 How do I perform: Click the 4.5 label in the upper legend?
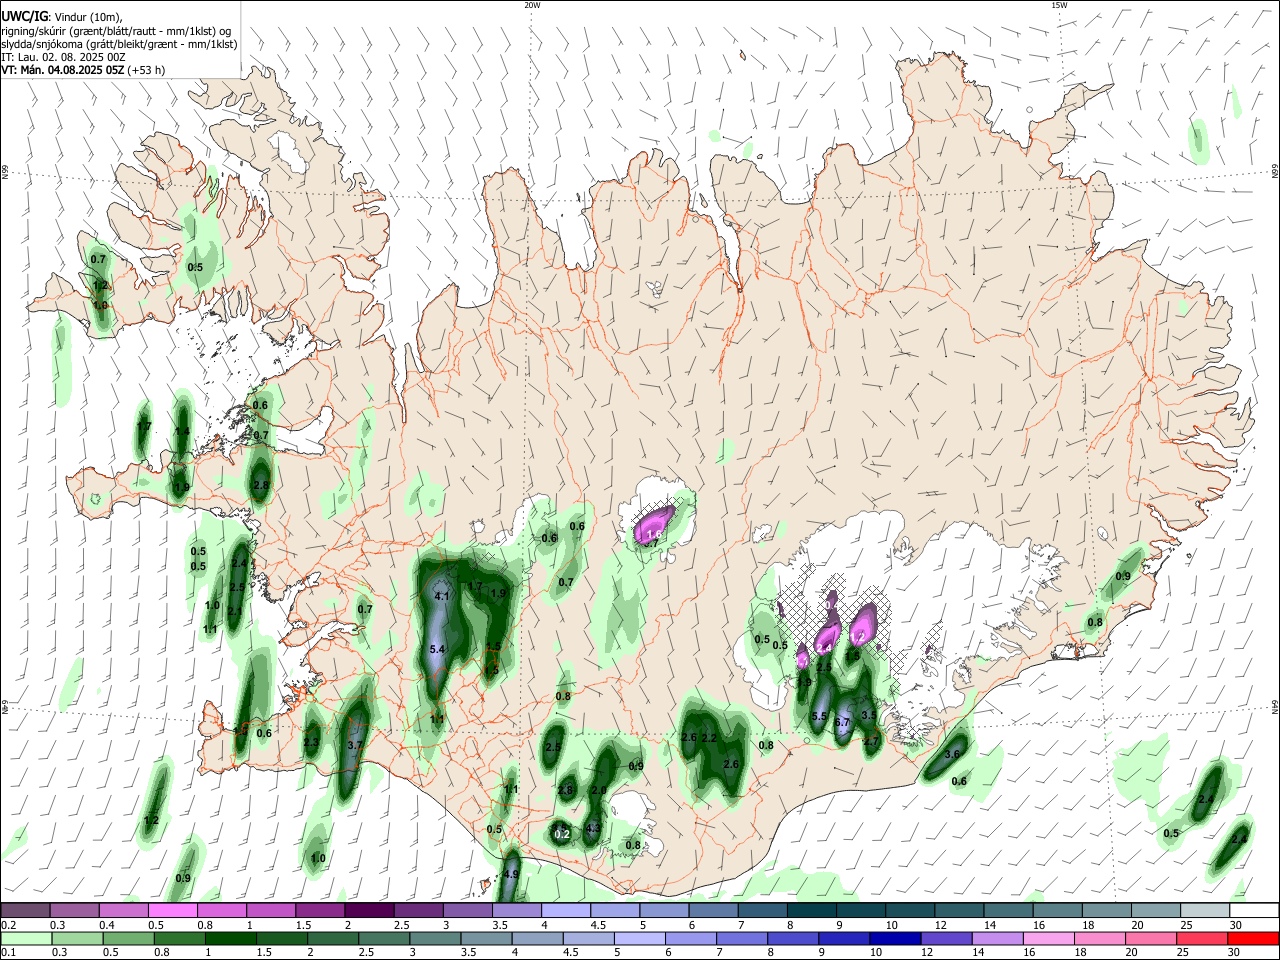[597, 925]
